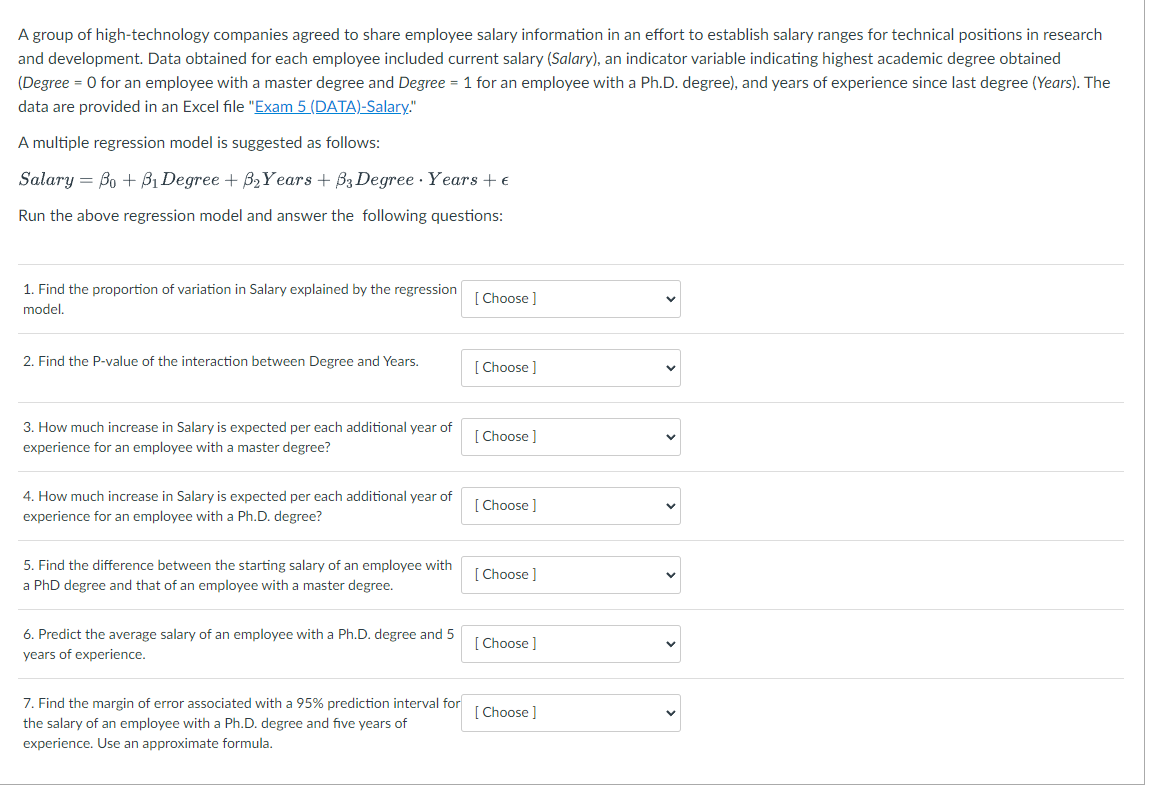Click the word Salary in the regression equation

pos(46,180)
